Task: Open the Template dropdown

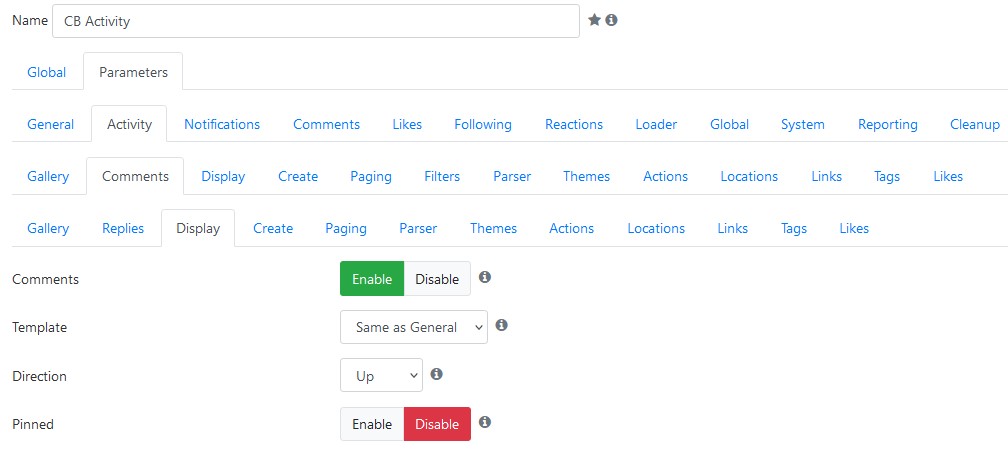Action: [414, 327]
